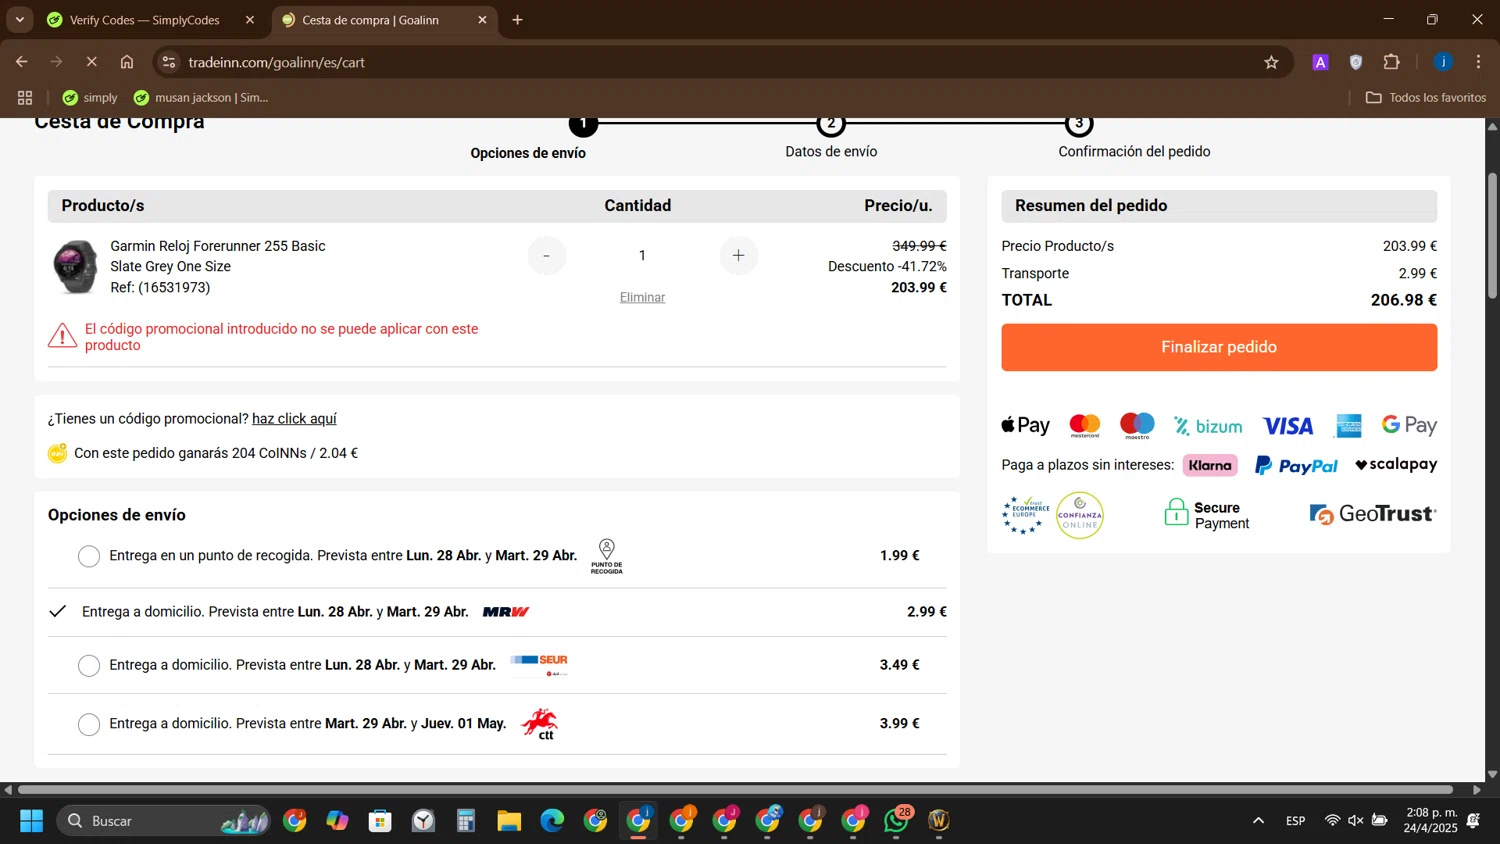Click the PUNTO DE RECOGIDA pickup pin icon
1500x844 pixels.
606,556
